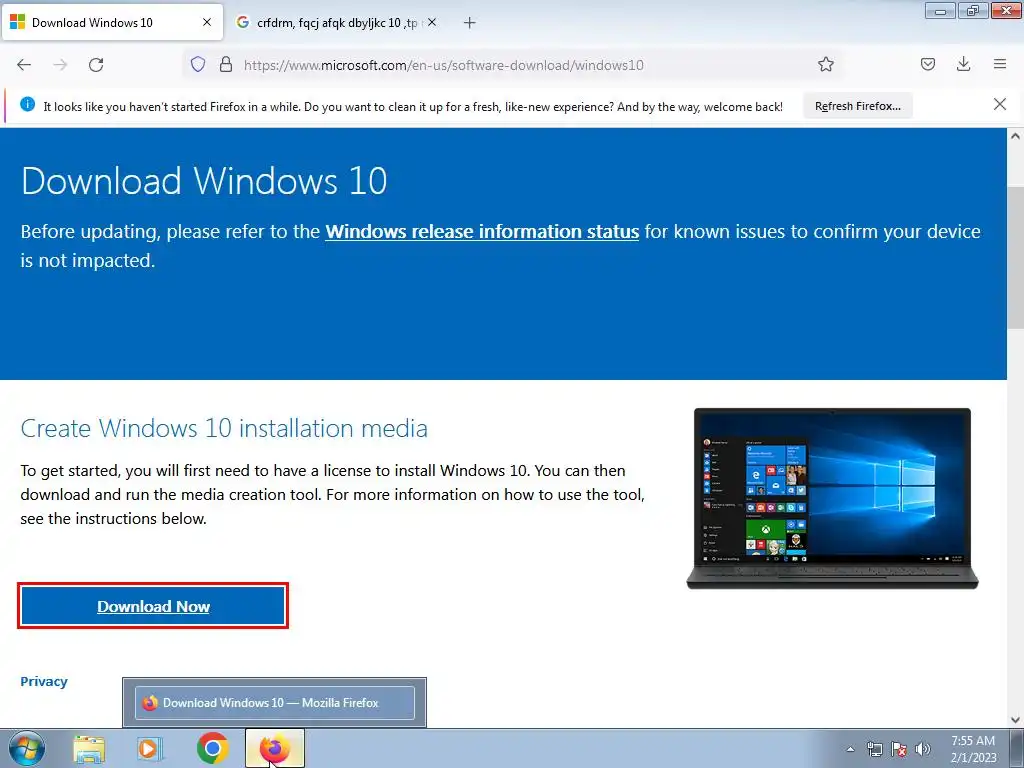The height and width of the screenshot is (768, 1024).
Task: Click the Firefox taskbar icon
Action: click(x=274, y=748)
